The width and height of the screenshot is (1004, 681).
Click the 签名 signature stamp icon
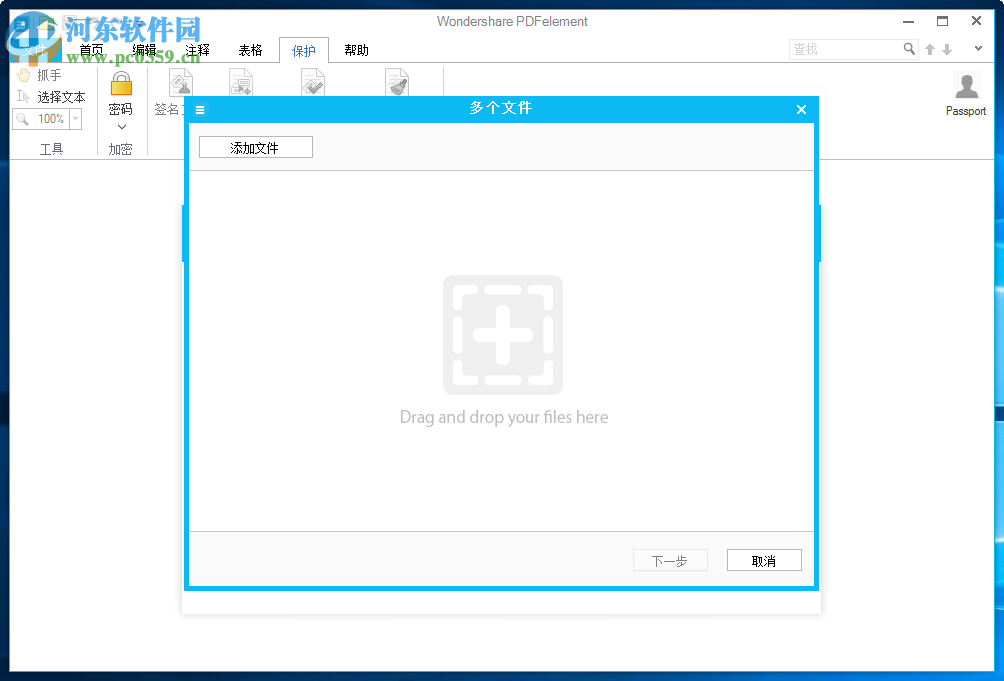181,82
